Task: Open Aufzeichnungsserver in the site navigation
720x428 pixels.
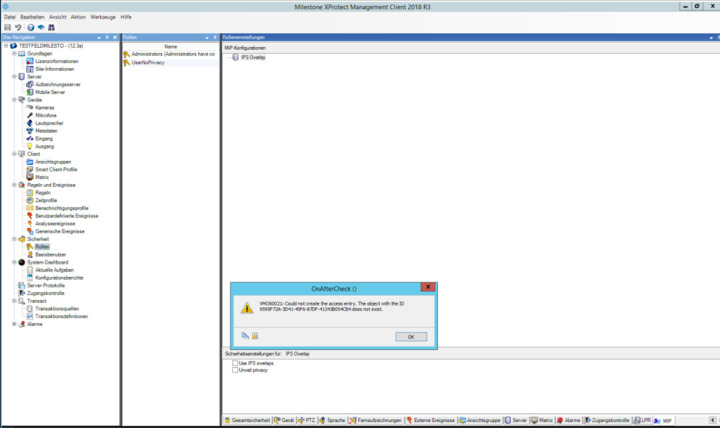Action: tap(57, 84)
